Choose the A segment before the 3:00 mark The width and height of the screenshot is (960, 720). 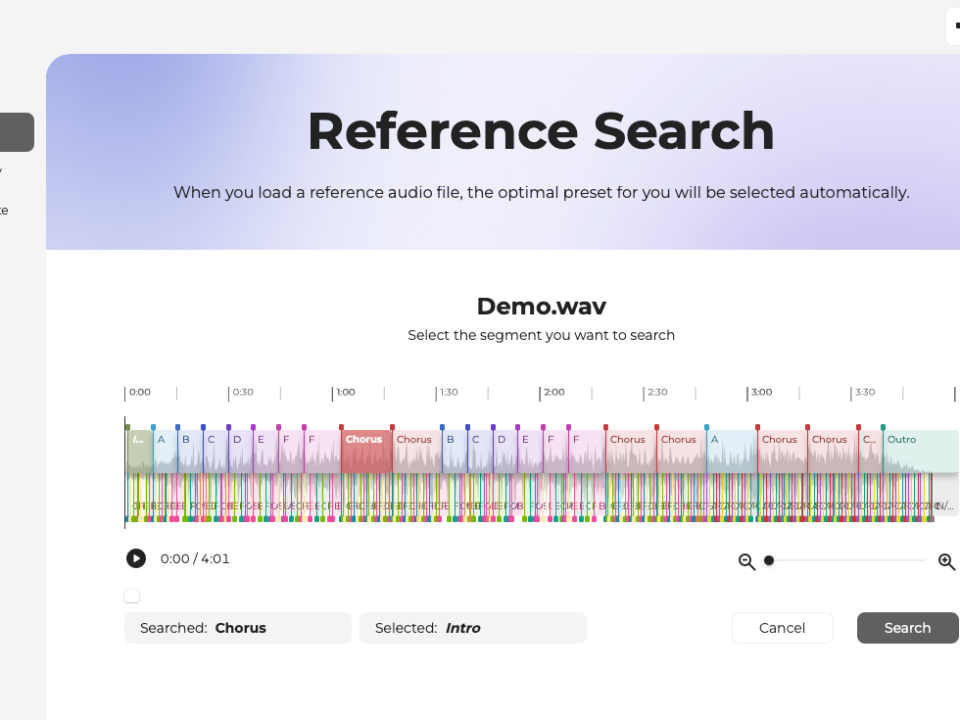point(731,451)
